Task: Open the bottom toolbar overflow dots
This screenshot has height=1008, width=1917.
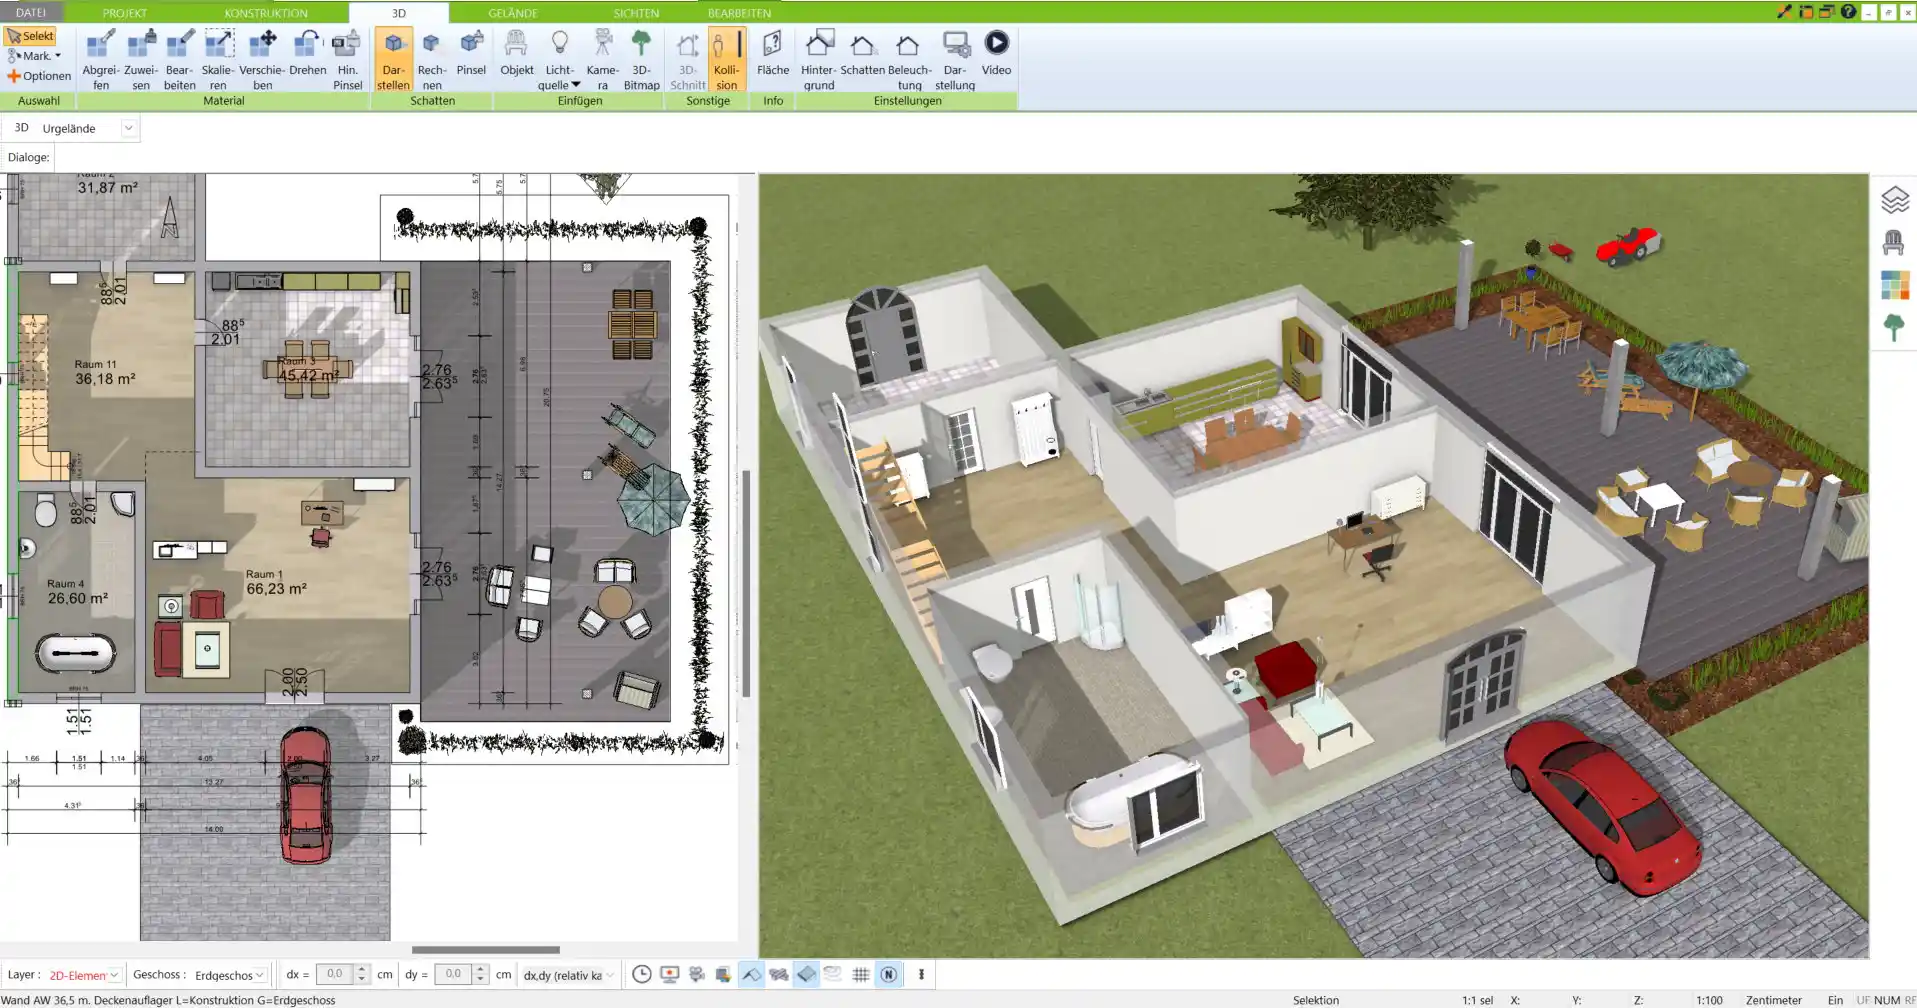Action: click(x=921, y=974)
